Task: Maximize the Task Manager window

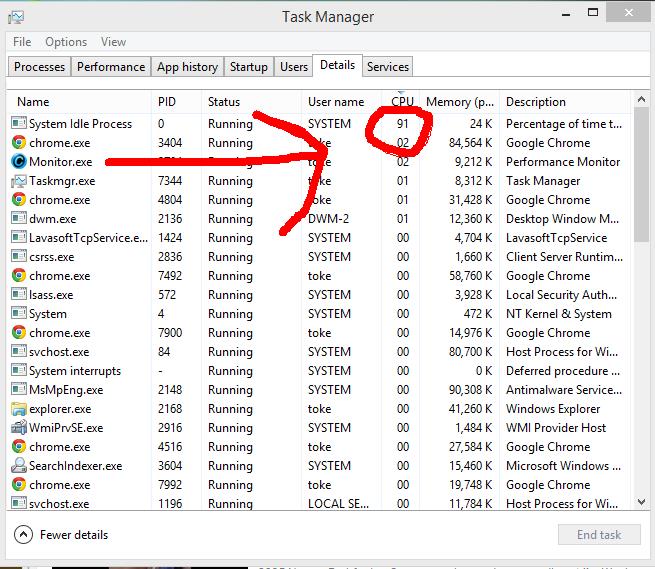Action: (x=593, y=13)
